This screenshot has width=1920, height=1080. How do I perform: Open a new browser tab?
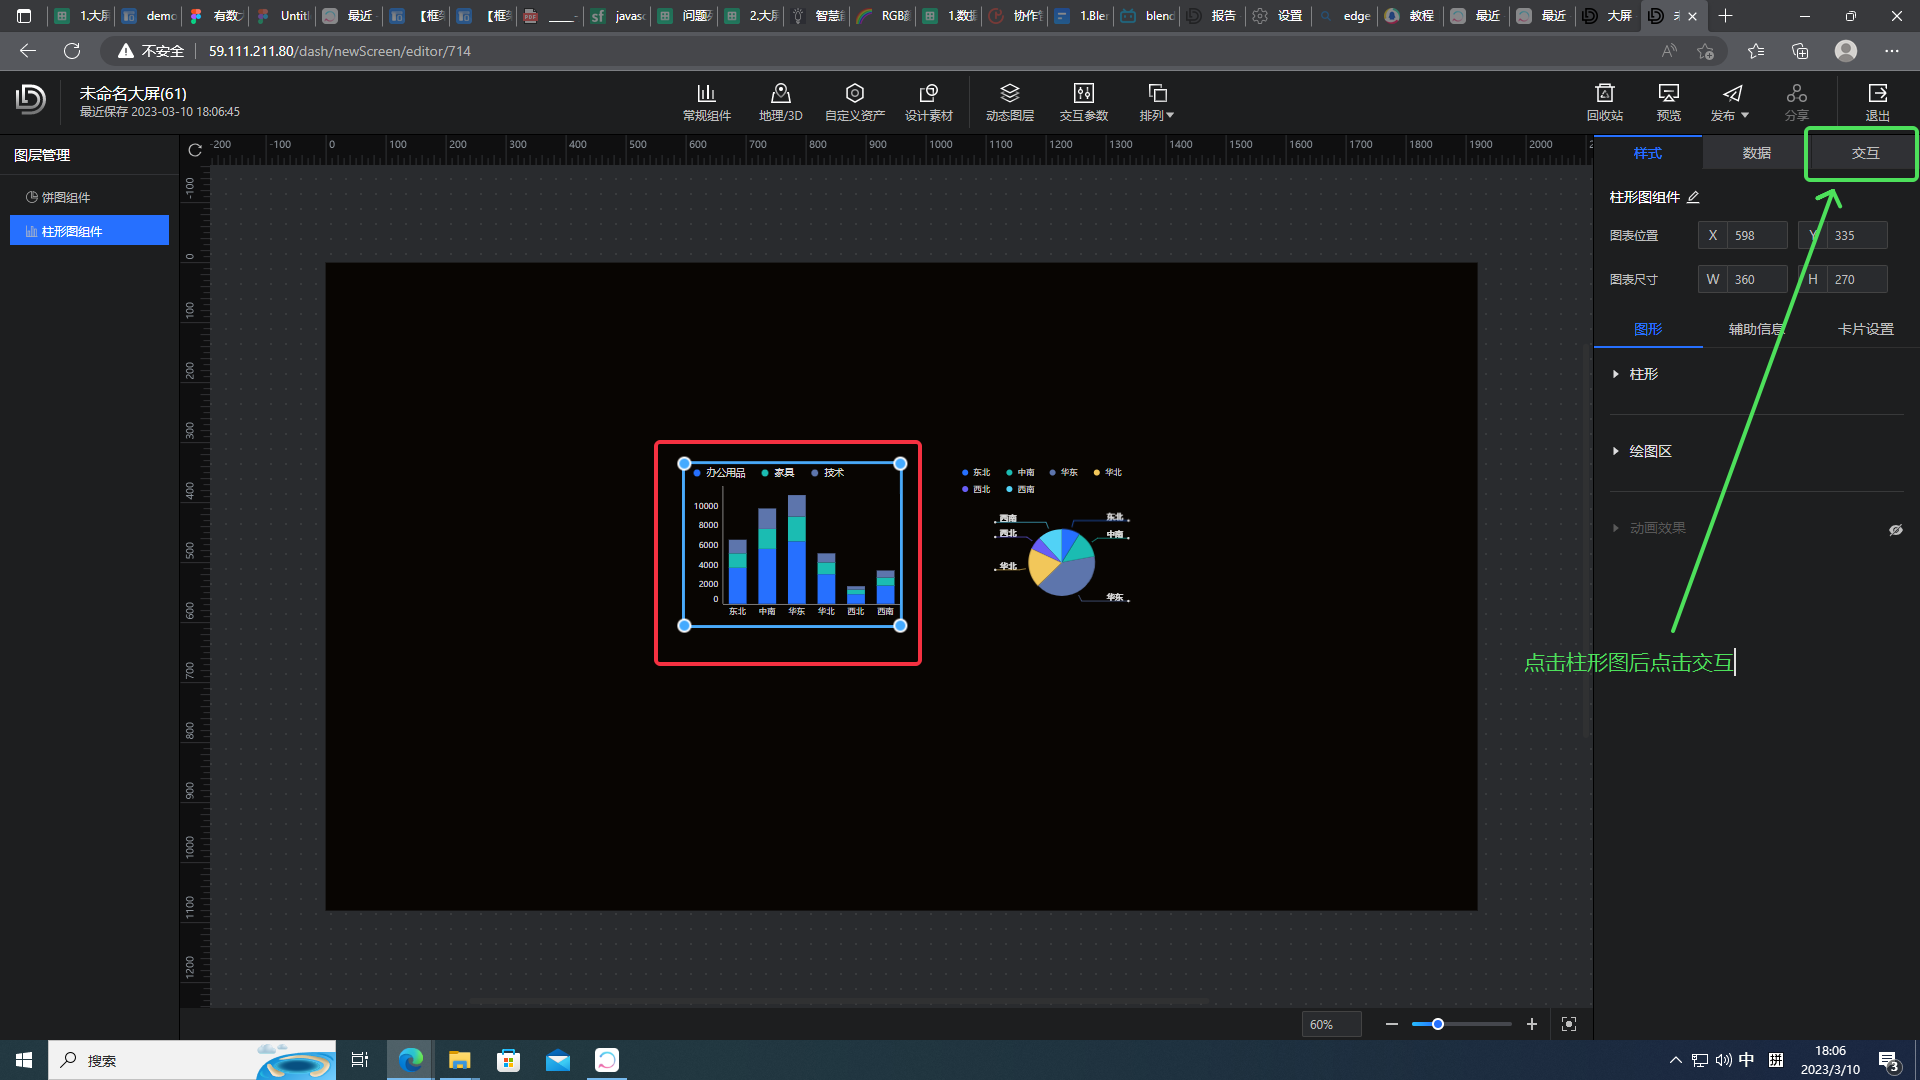(1725, 16)
